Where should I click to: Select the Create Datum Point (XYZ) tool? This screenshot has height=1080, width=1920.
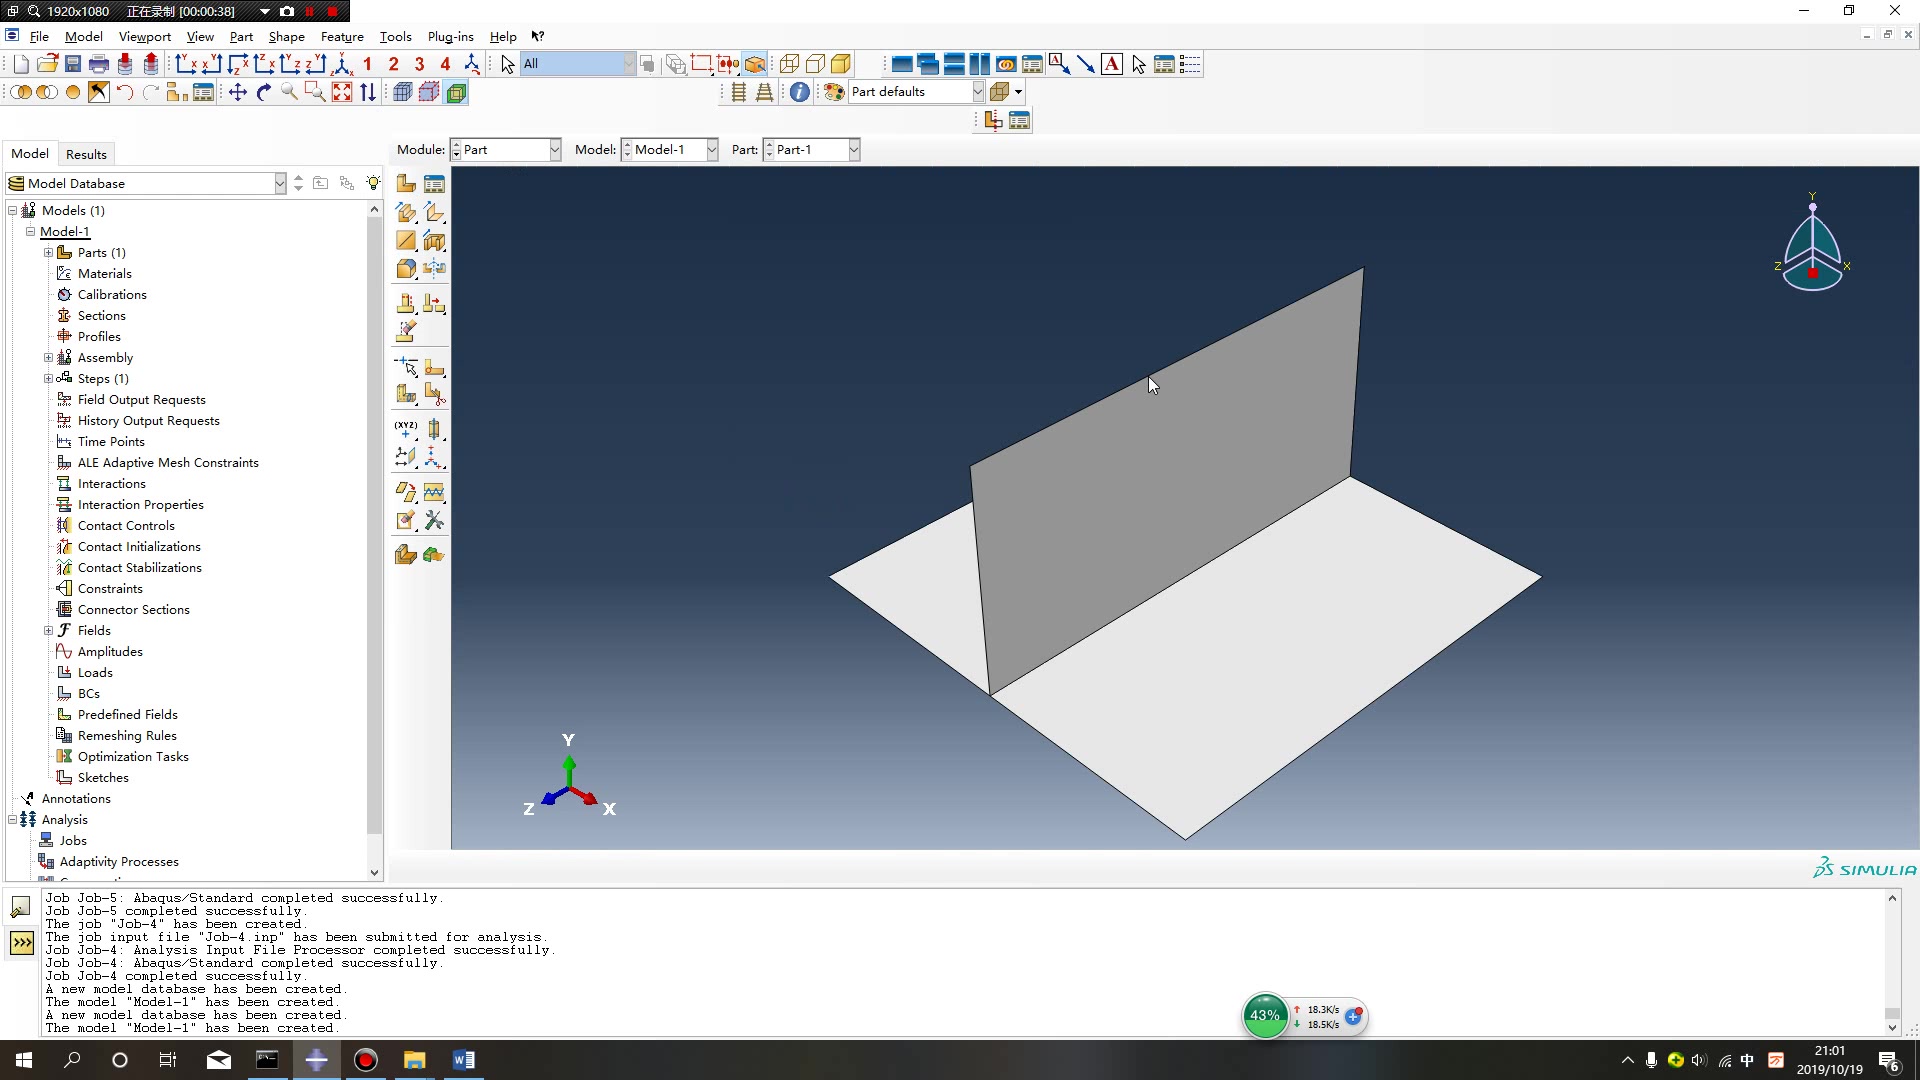click(x=405, y=428)
